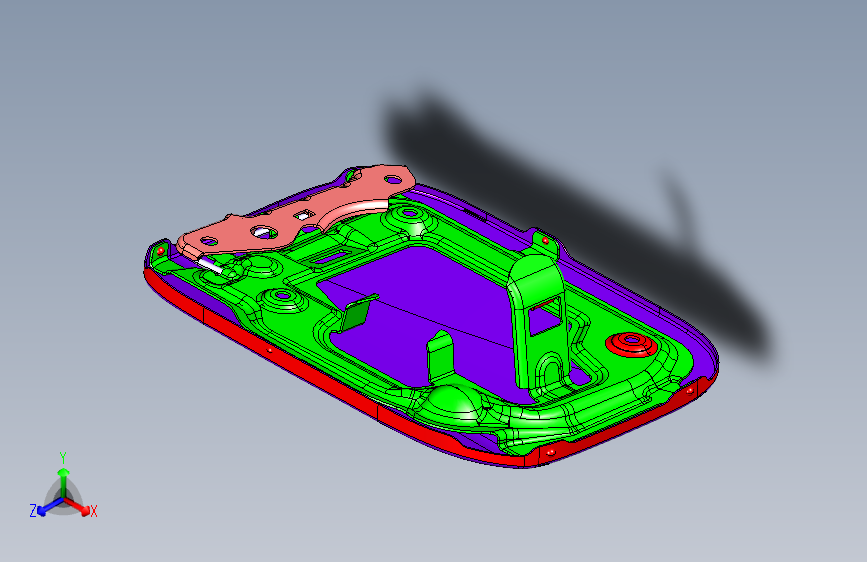867x562 pixels.
Task: Click the red X axis of the triad
Action: 78,506
